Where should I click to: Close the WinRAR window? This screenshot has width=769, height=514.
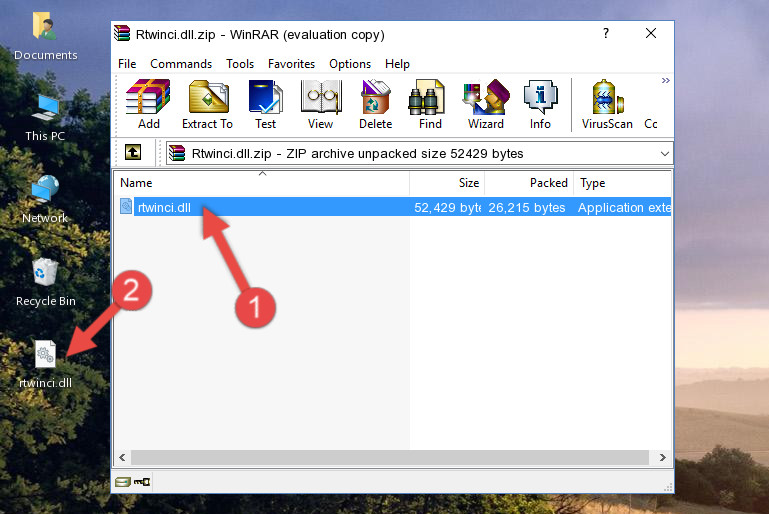[651, 33]
